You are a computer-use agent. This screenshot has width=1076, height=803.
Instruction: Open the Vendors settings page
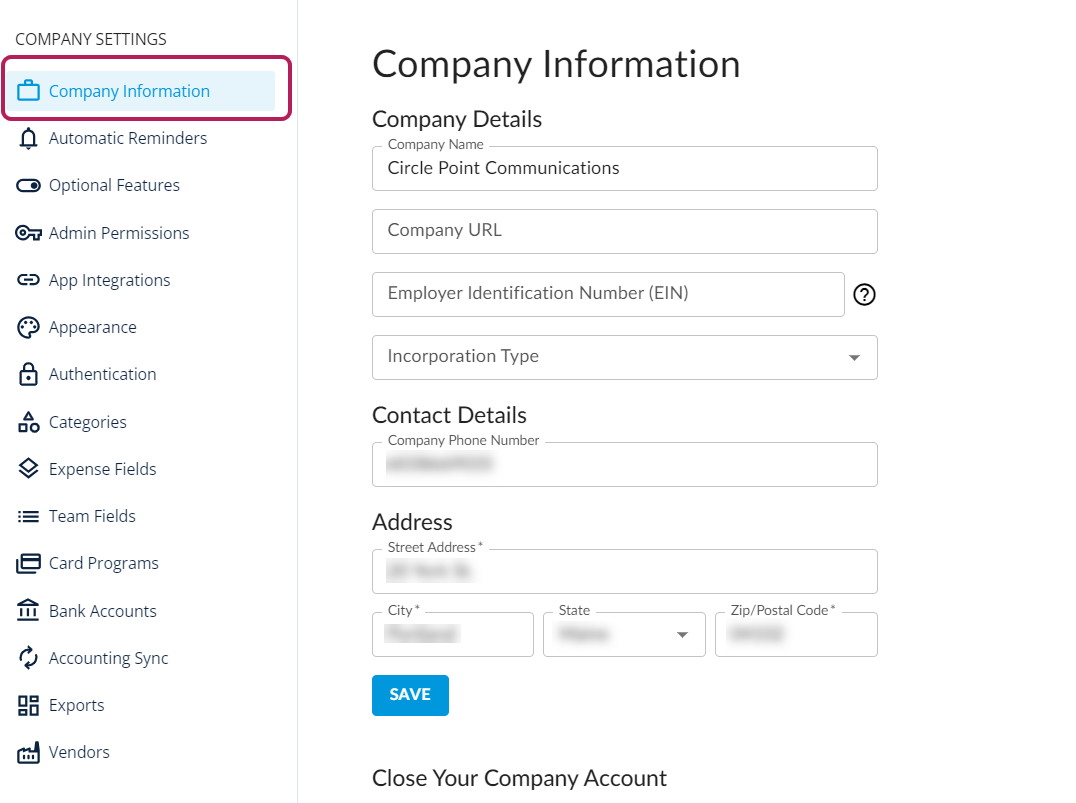tap(79, 752)
